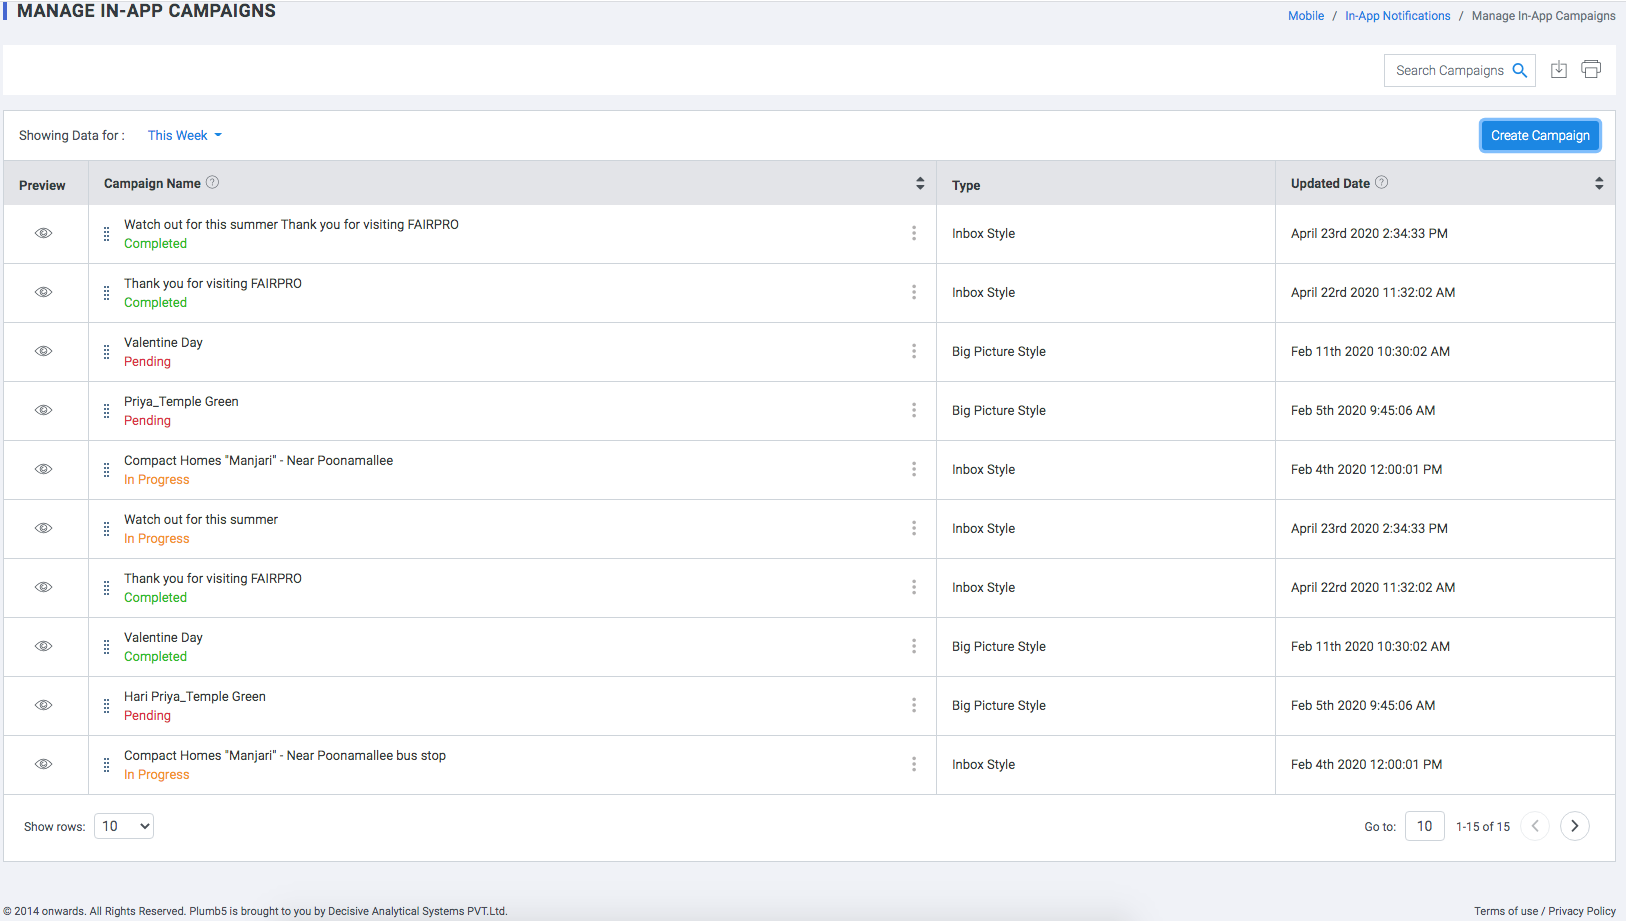Click the search magnifier icon in Search Campaigns
The width and height of the screenshot is (1626, 921).
pos(1519,70)
